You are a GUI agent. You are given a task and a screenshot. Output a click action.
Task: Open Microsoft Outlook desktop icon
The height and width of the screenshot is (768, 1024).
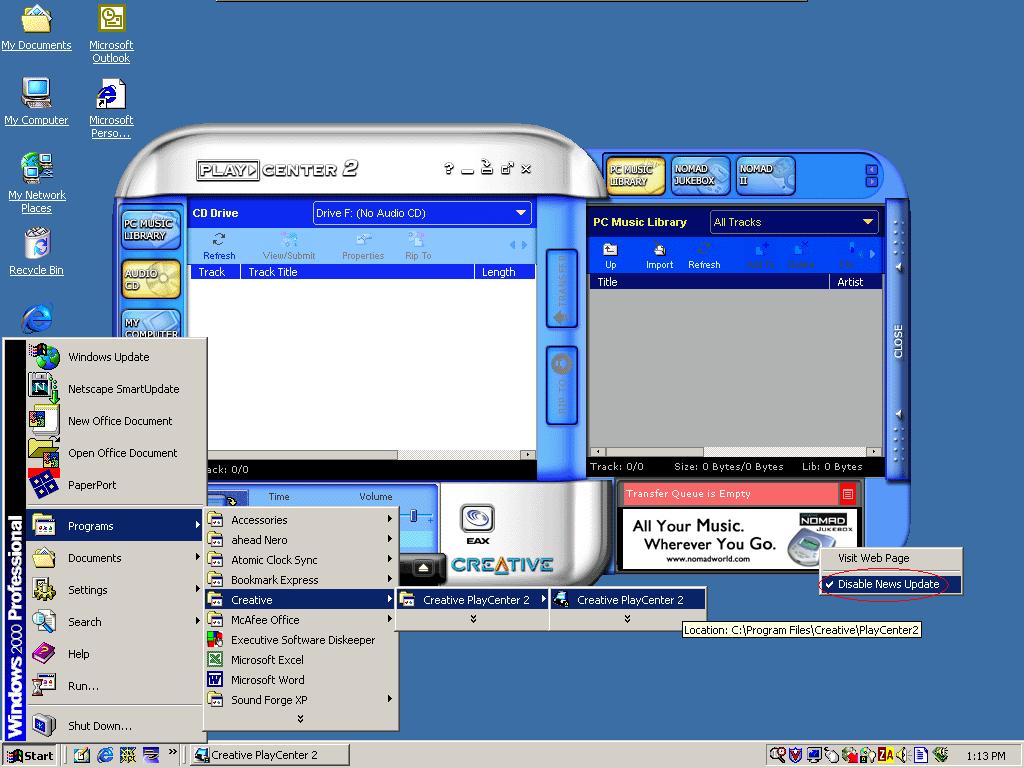point(111,33)
